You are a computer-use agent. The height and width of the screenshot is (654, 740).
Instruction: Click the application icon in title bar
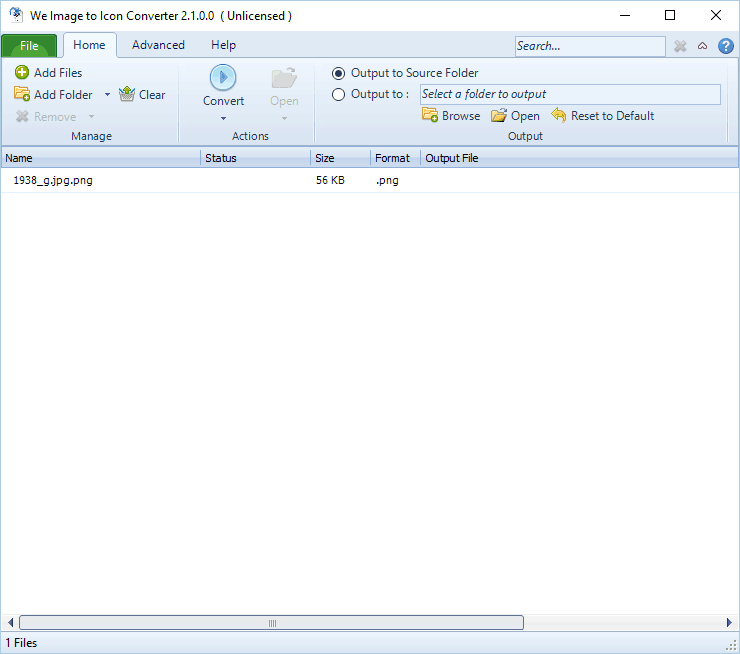click(16, 15)
